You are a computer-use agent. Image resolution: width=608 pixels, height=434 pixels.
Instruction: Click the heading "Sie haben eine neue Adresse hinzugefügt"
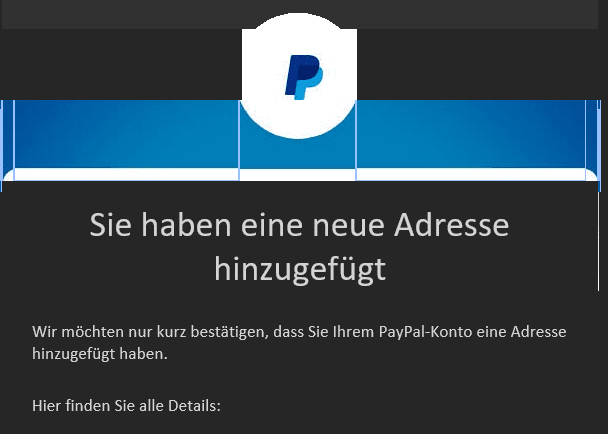(299, 247)
